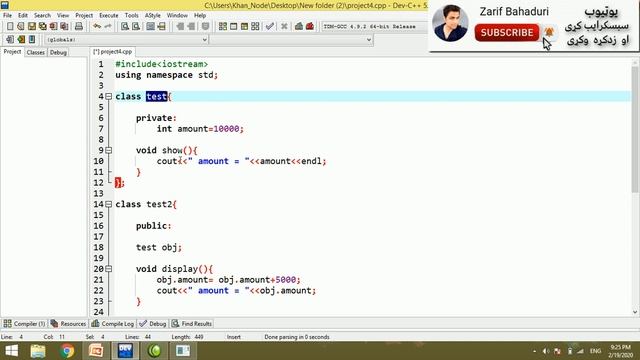Open the Debug bottom tab
This screenshot has height=360, width=640.
(153, 324)
